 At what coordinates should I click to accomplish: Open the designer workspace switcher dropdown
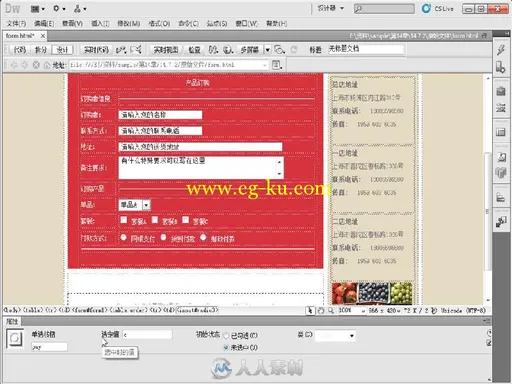pyautogui.click(x=330, y=8)
